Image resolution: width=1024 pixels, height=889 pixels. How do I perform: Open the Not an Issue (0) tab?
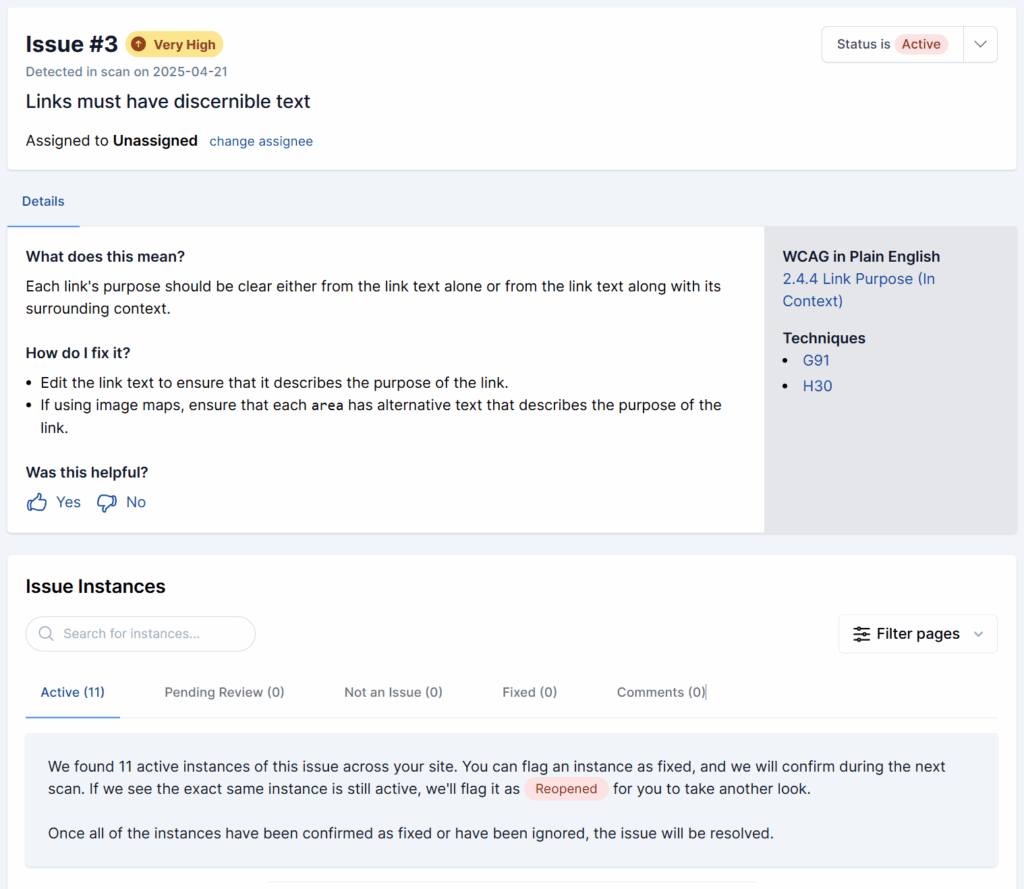[393, 692]
